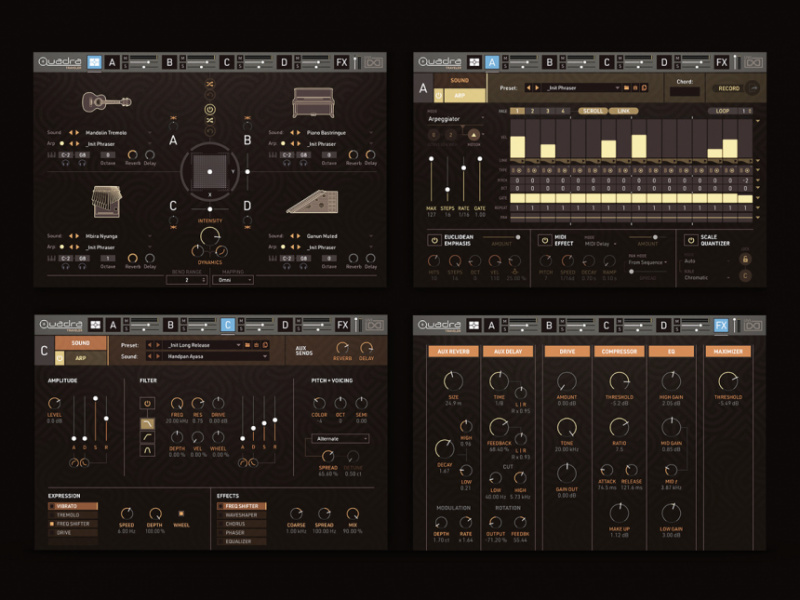Switch to ARP tab in layer A panel
Image resolution: width=800 pixels, height=600 pixels.
point(460,94)
